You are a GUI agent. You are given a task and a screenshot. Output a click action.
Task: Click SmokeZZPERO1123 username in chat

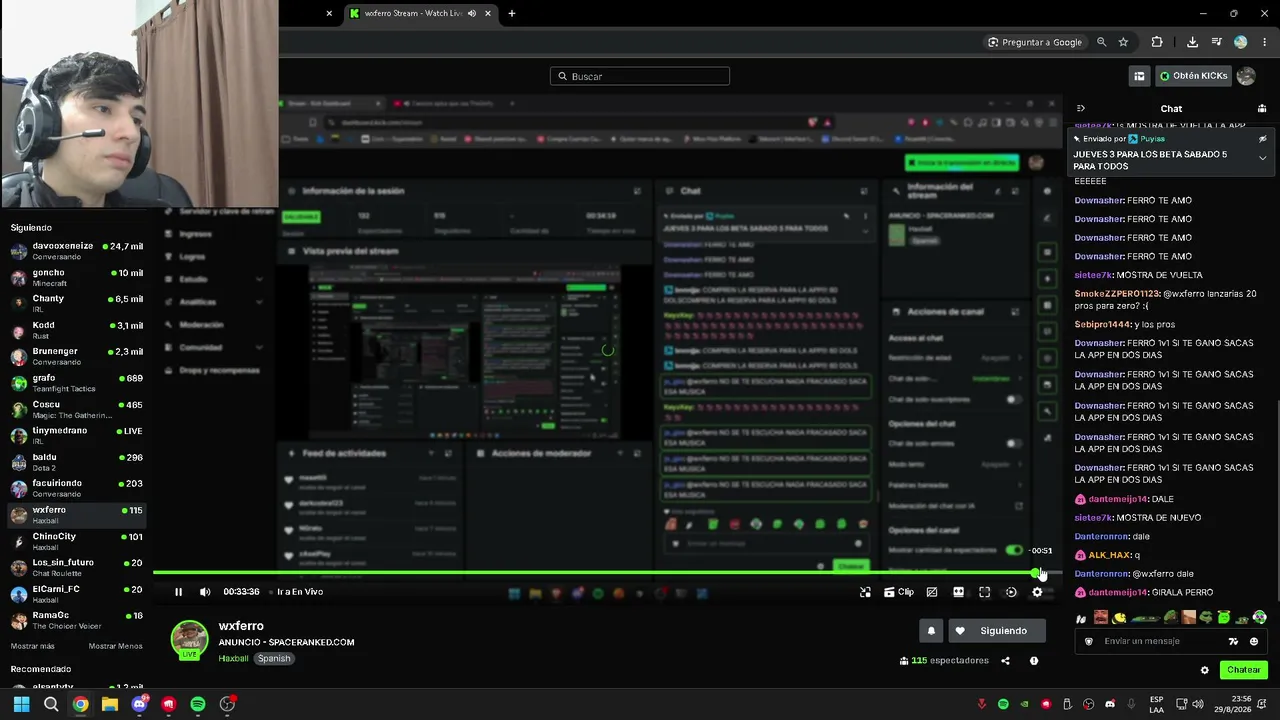pos(1117,294)
